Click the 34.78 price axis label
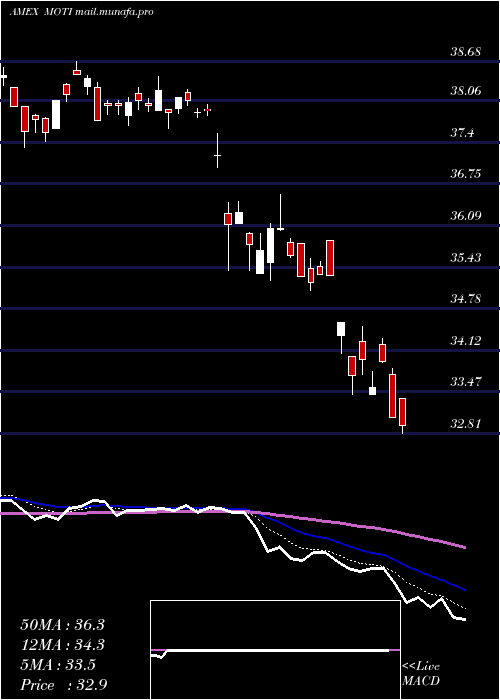The width and height of the screenshot is (500, 700). (x=465, y=299)
